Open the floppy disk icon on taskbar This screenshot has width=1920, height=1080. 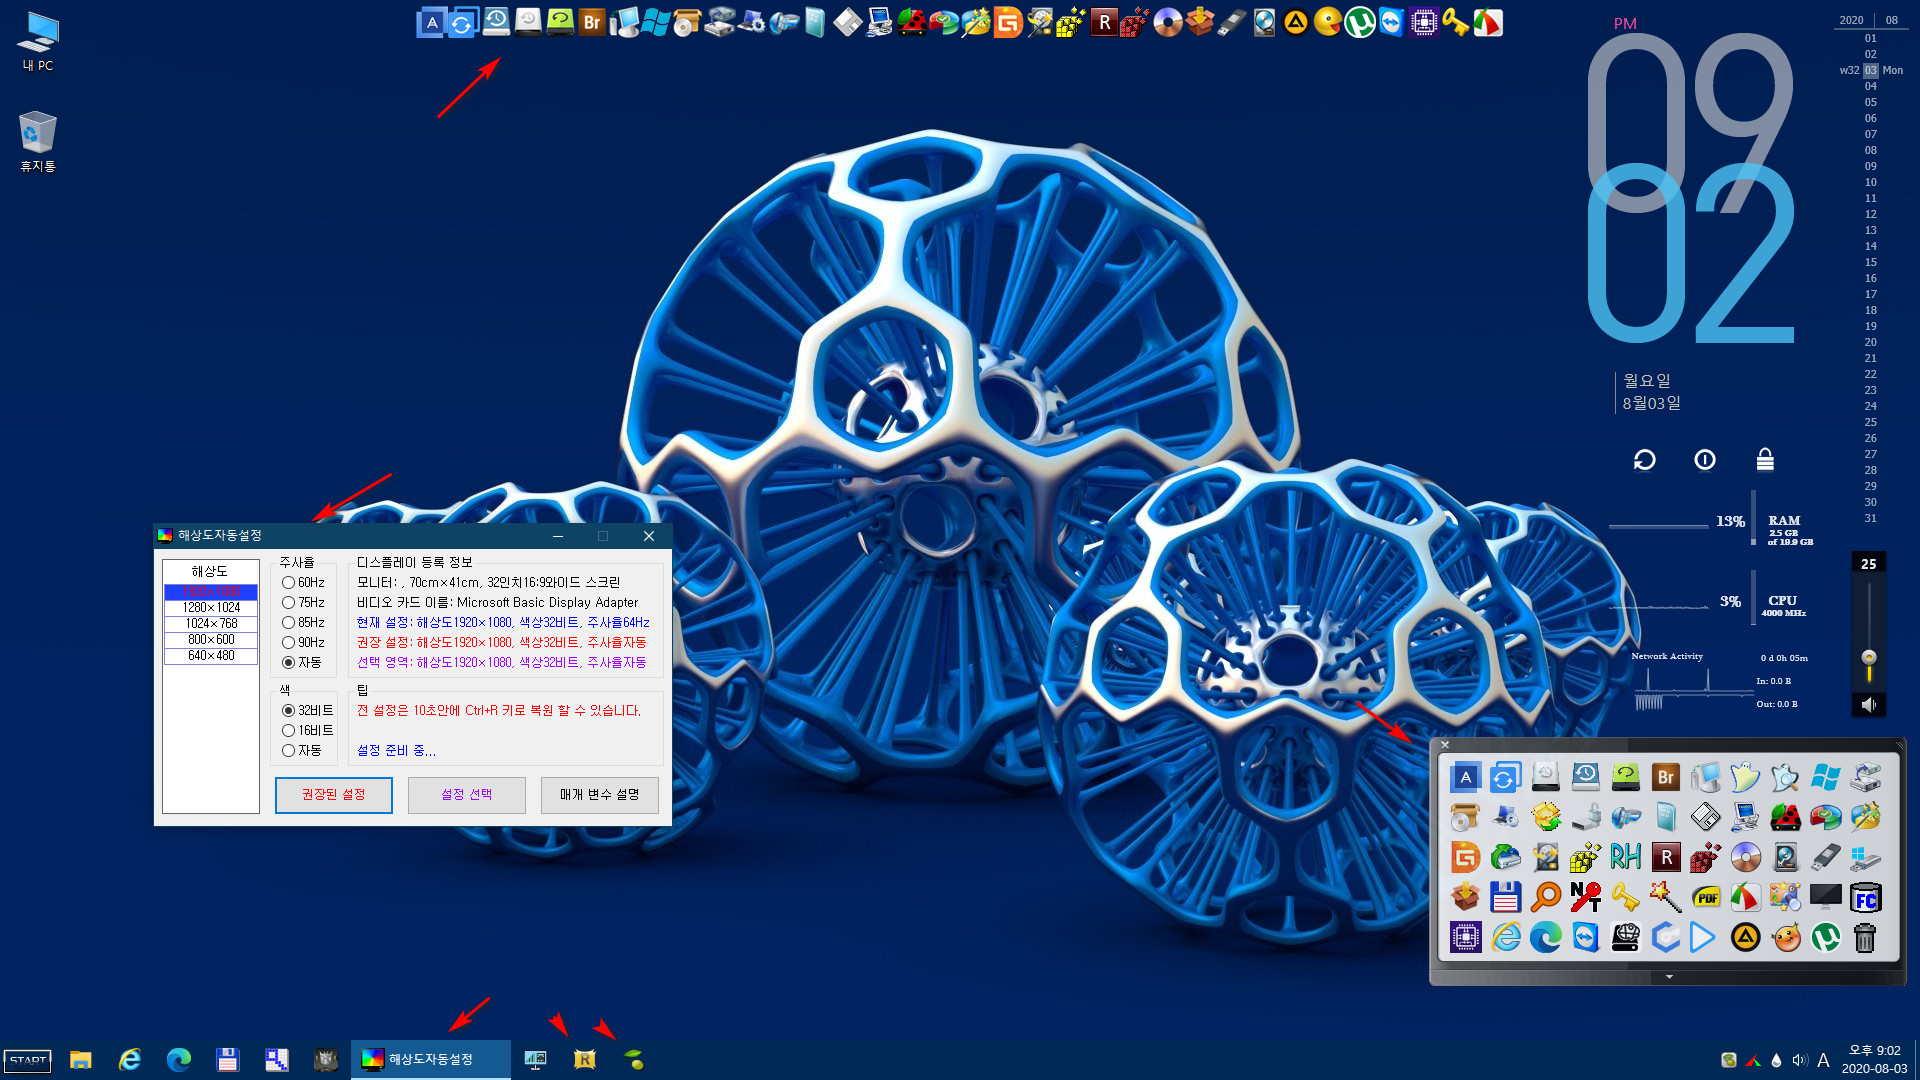pyautogui.click(x=227, y=1060)
